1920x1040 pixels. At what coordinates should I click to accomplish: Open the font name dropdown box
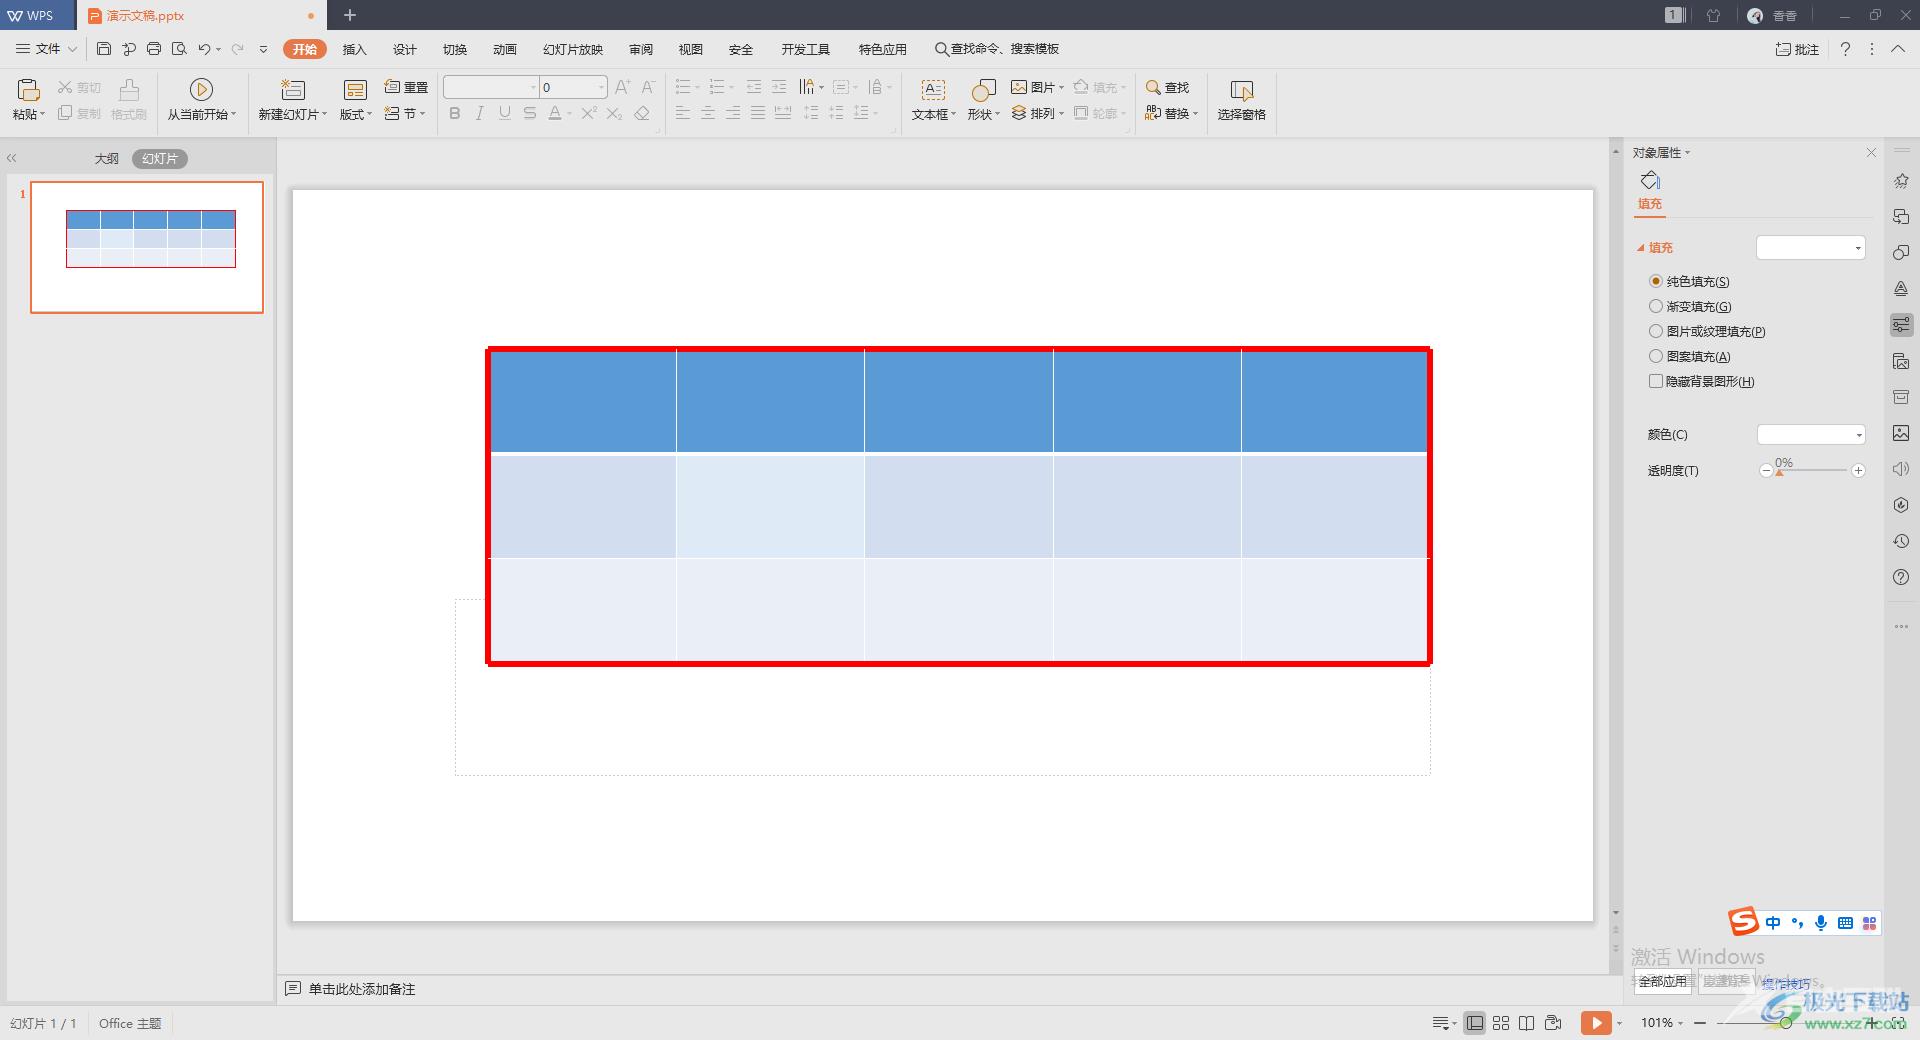point(491,87)
